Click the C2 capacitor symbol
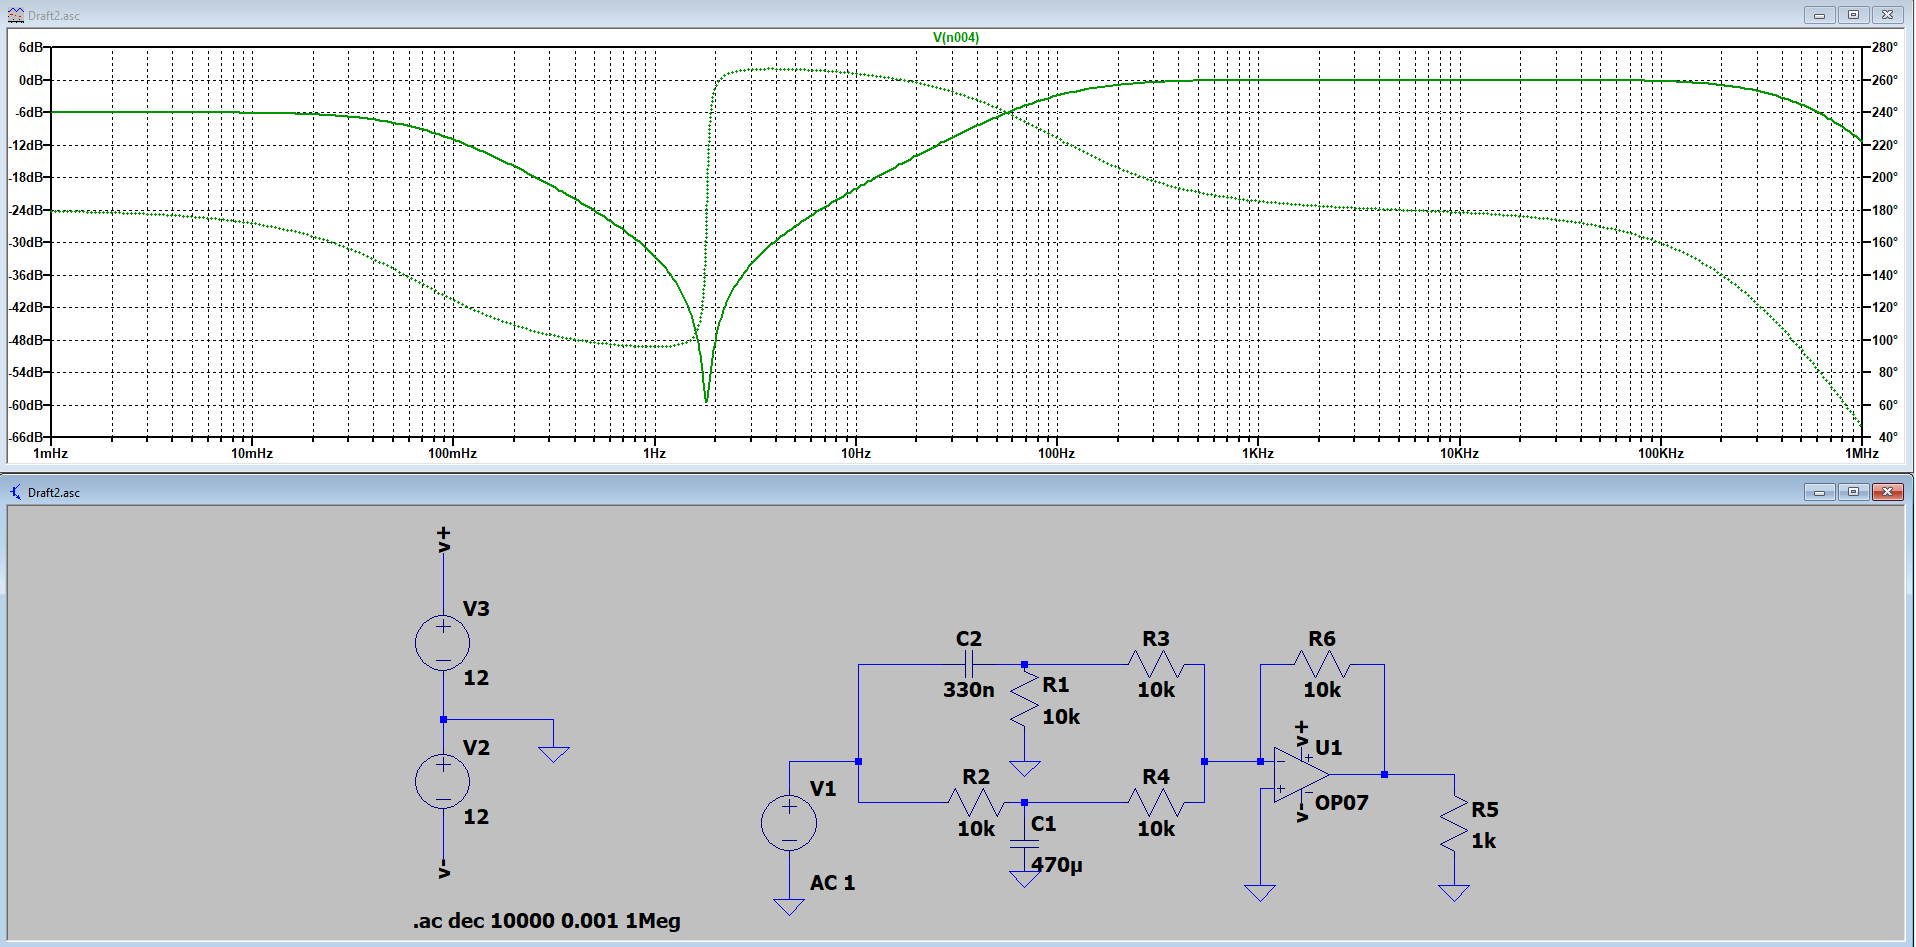 tap(968, 664)
